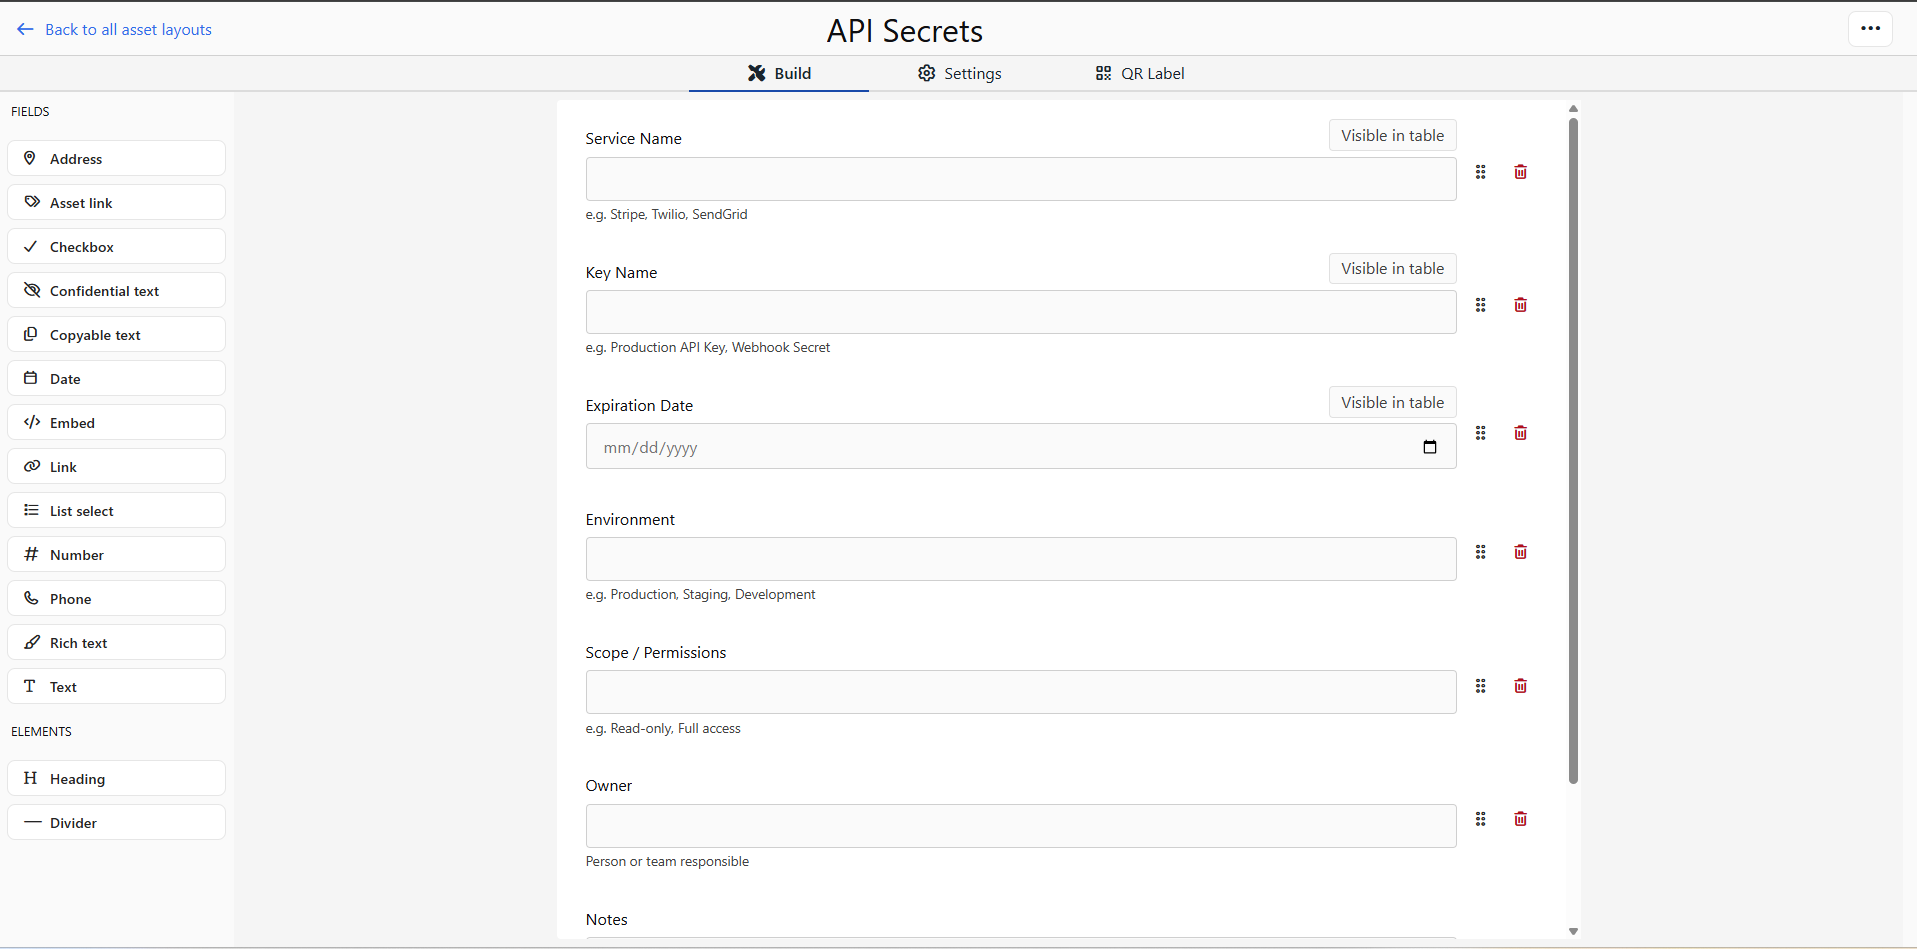Click the Expiration Date mm/dd/yyyy input
The height and width of the screenshot is (949, 1917).
pos(1021,447)
